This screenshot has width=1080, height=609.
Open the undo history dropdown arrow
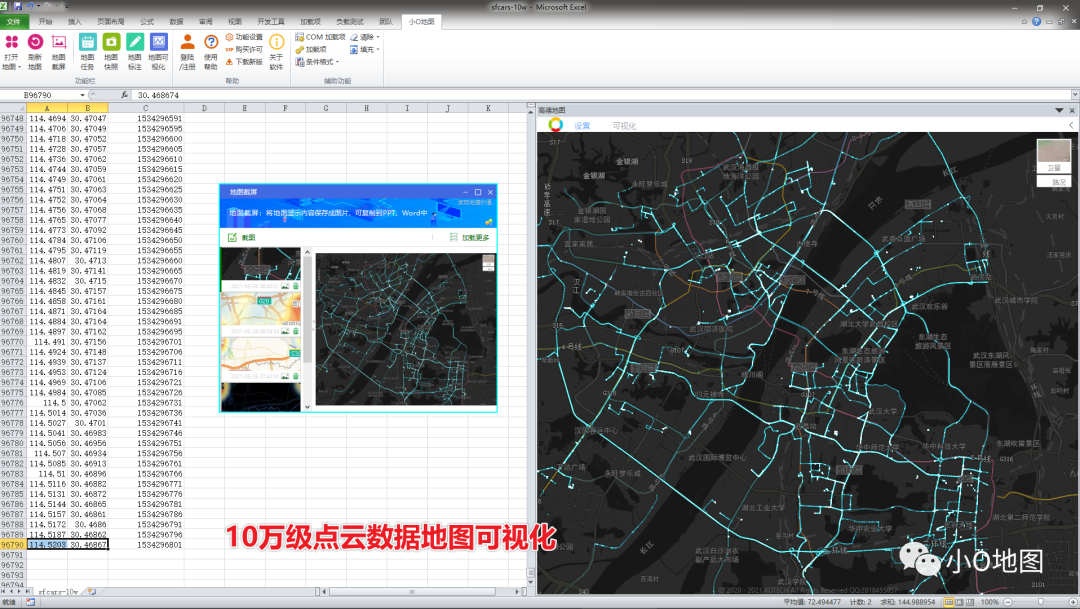(x=40, y=6)
